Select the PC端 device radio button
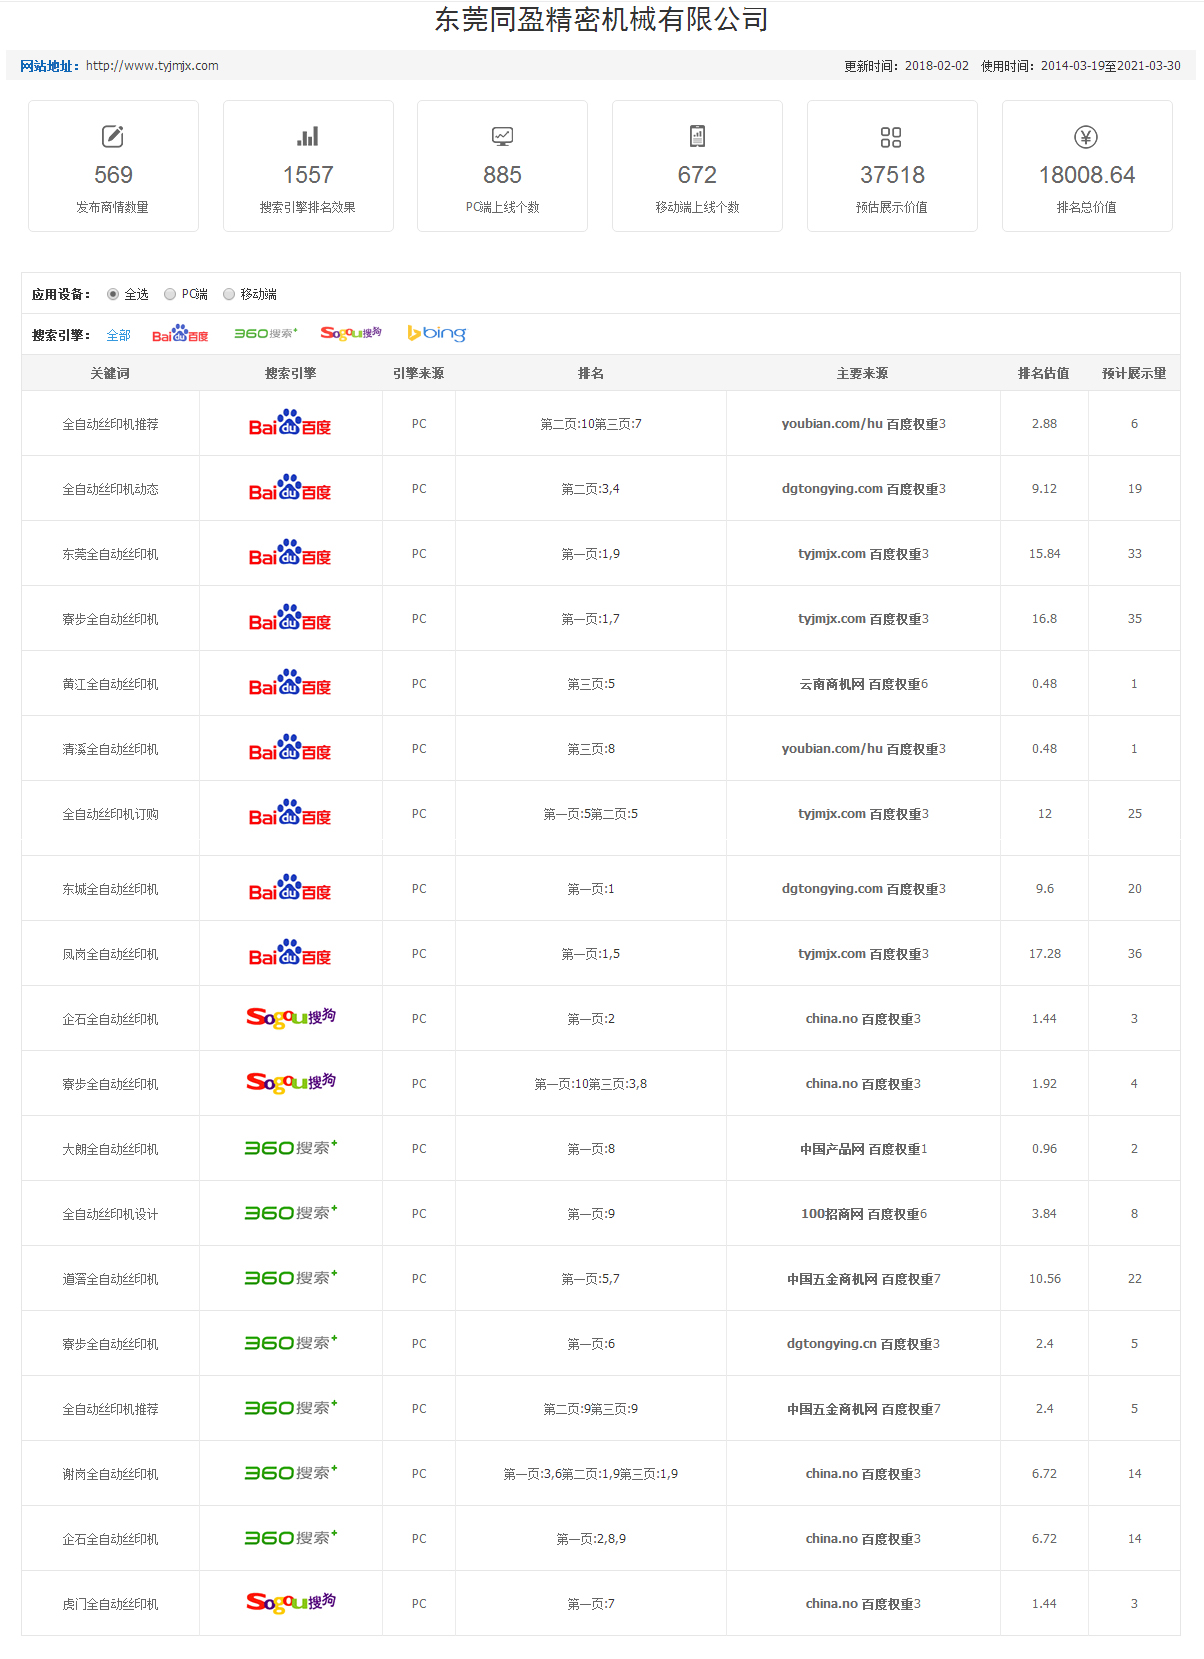The image size is (1204, 1659). click(170, 294)
